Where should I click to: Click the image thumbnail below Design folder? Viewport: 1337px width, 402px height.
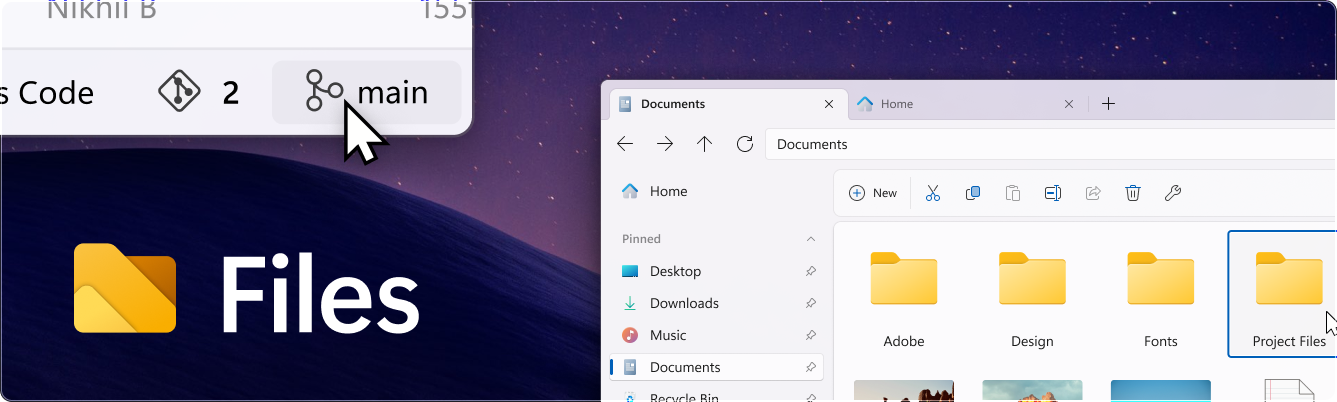(1032, 390)
